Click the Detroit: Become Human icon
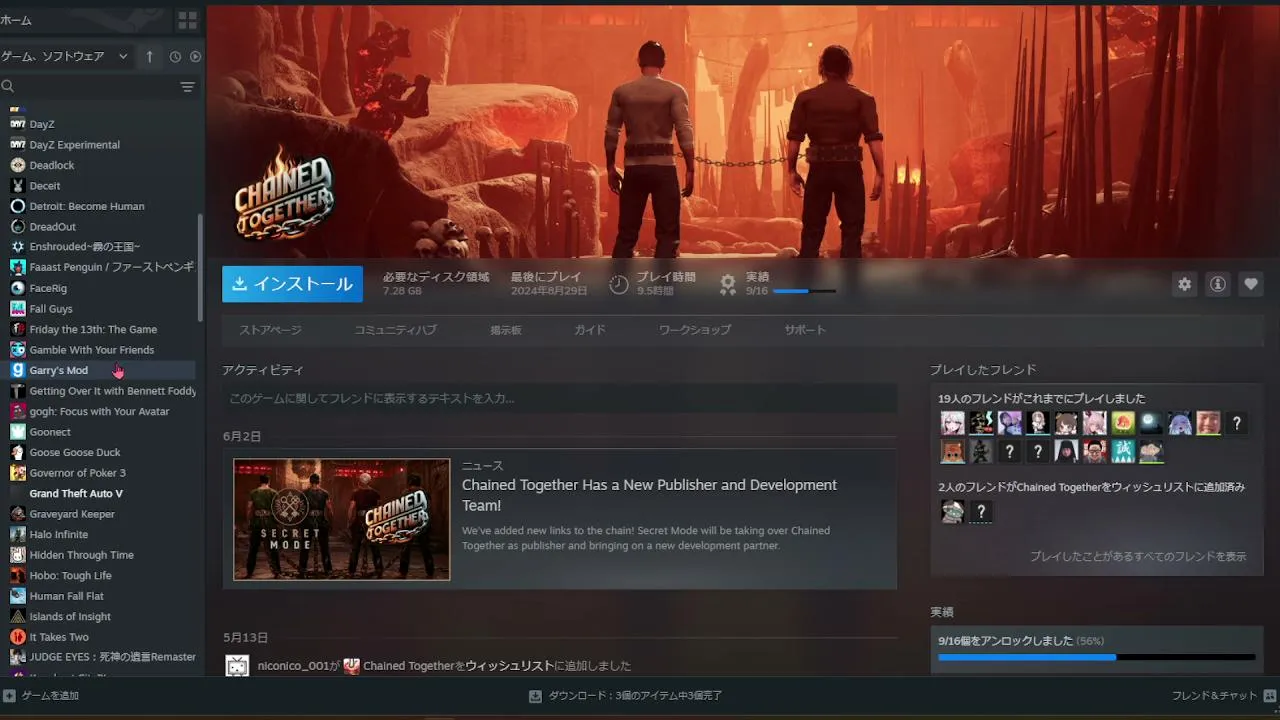 17,206
